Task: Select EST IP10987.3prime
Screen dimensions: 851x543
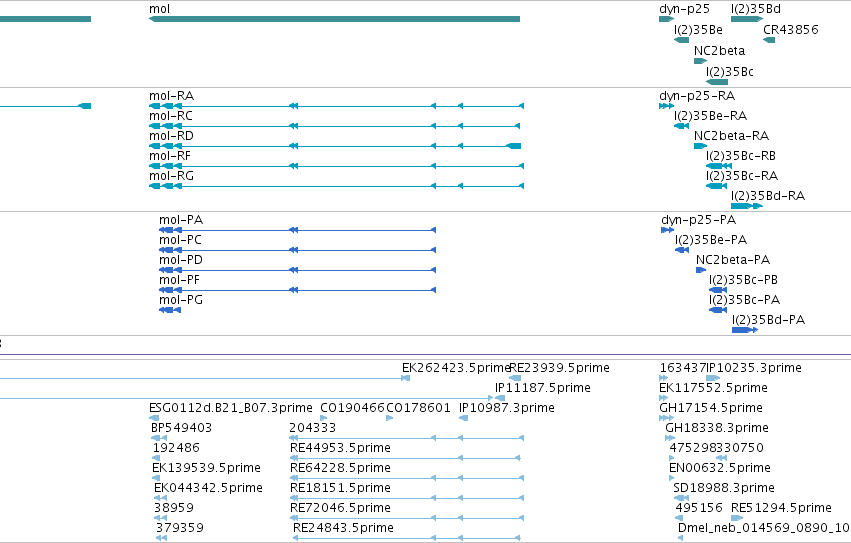Action: pyautogui.click(x=463, y=418)
